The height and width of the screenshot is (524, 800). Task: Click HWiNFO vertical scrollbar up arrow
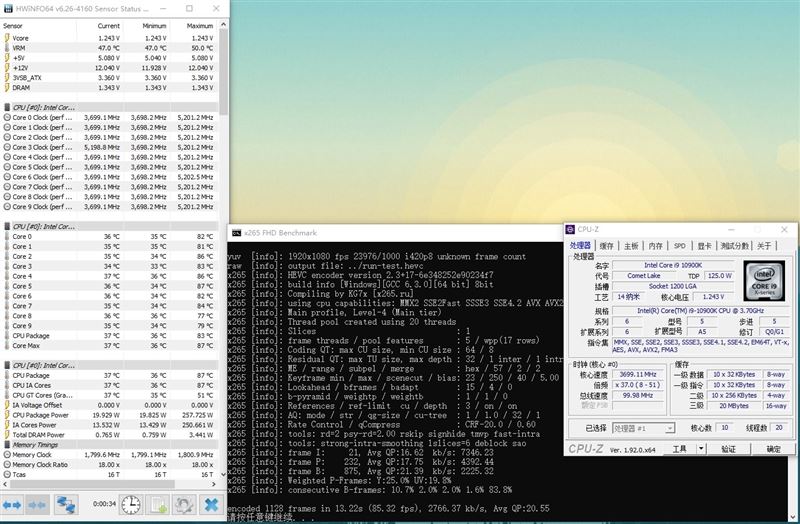[223, 25]
